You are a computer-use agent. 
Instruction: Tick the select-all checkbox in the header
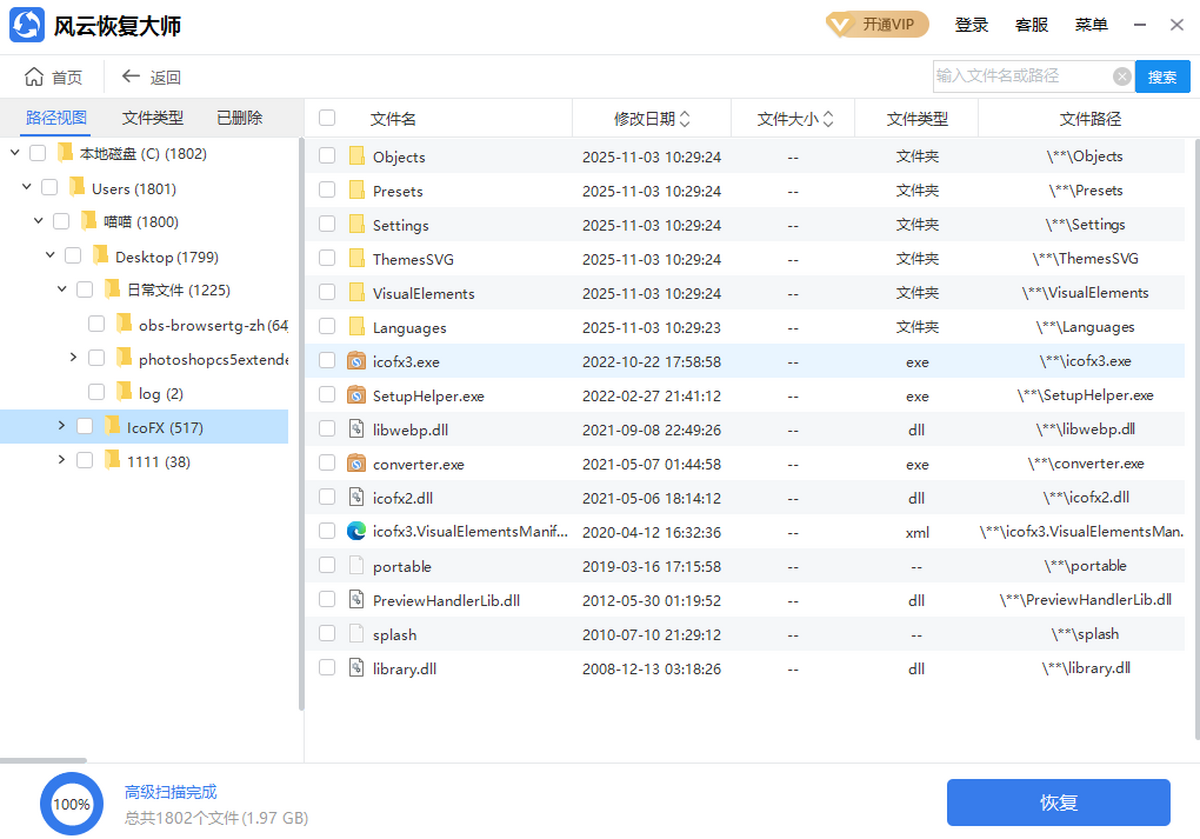tap(327, 118)
